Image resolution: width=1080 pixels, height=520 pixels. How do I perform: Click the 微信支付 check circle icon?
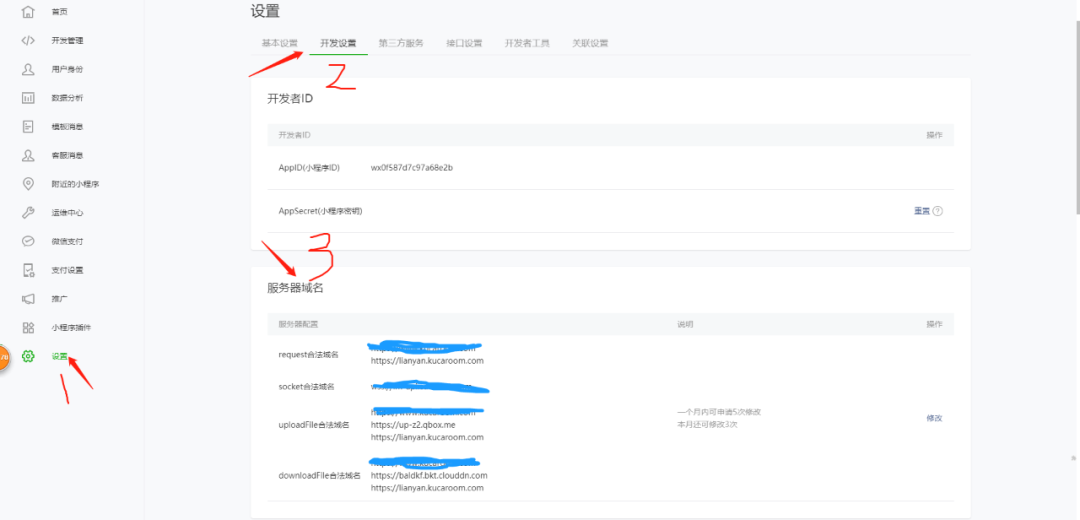tap(28, 242)
